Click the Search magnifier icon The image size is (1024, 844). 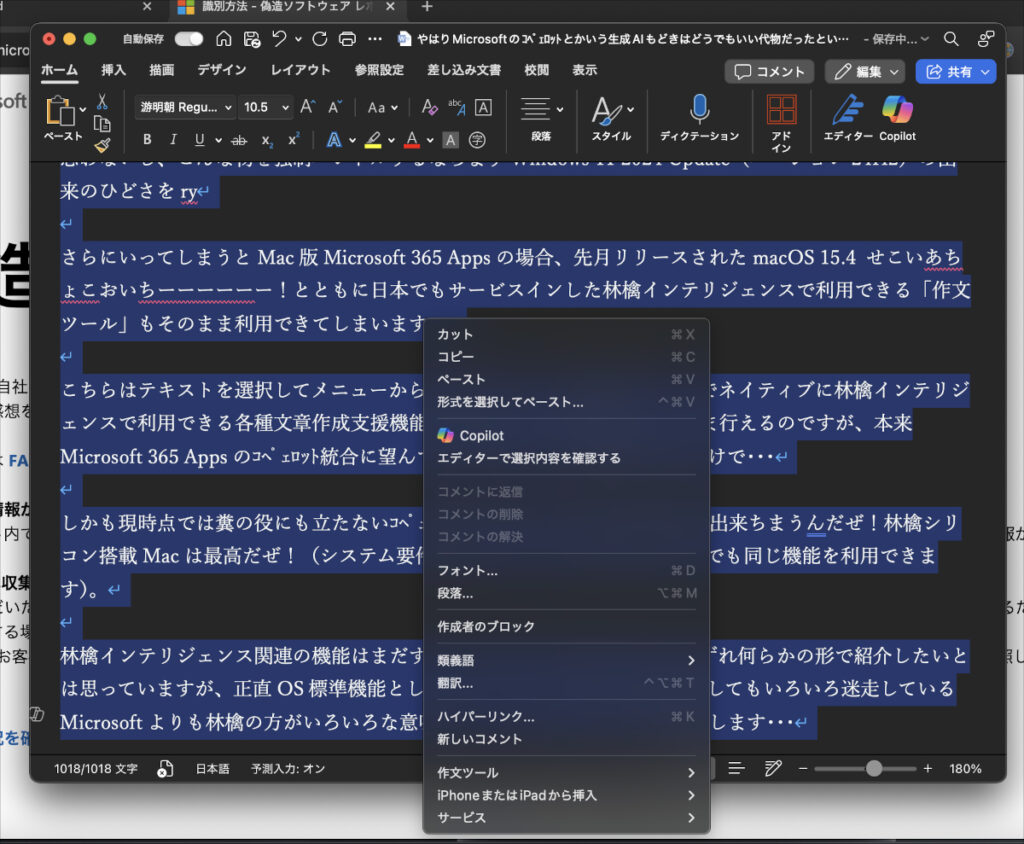951,39
